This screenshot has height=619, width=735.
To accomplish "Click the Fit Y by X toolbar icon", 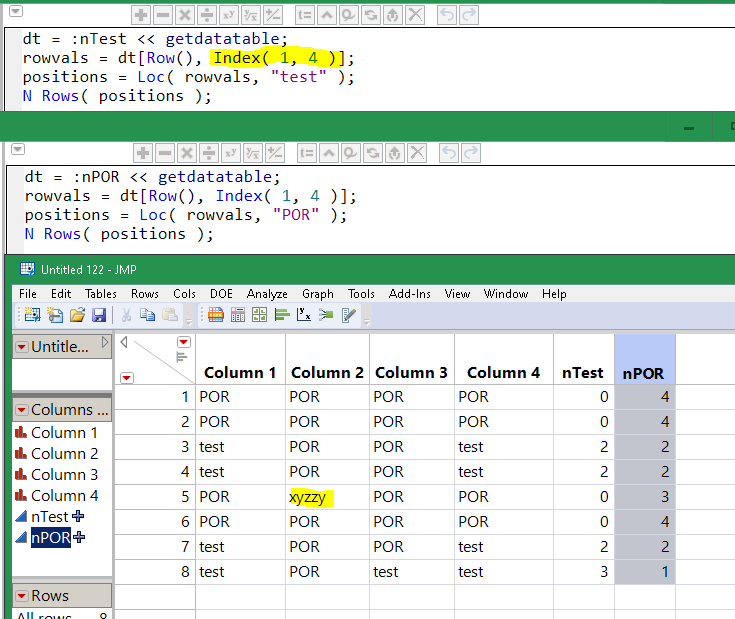I will [302, 316].
